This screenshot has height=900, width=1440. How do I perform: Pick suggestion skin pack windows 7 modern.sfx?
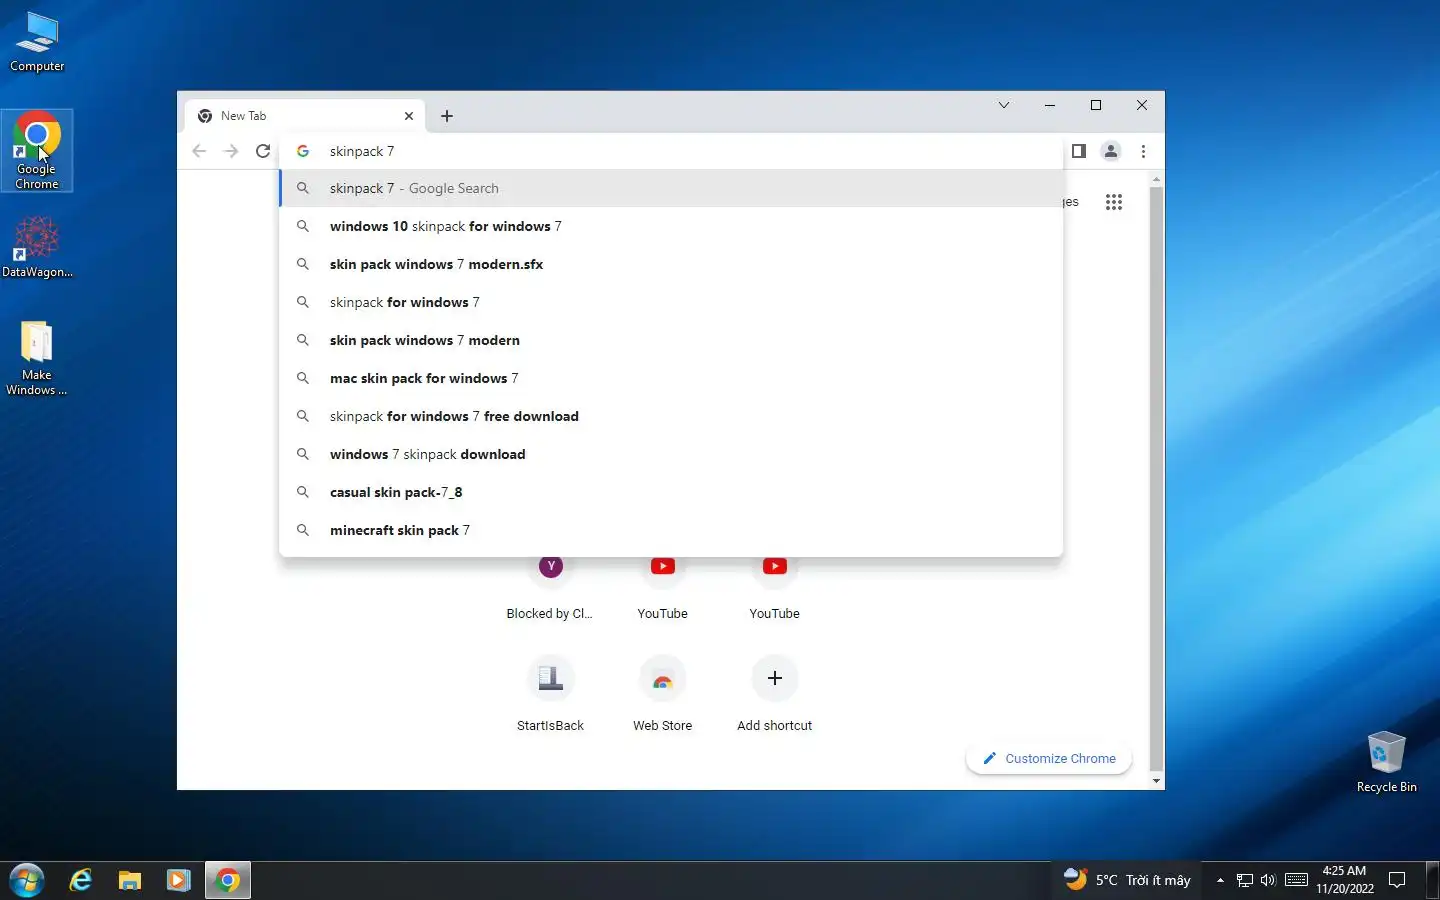671,264
